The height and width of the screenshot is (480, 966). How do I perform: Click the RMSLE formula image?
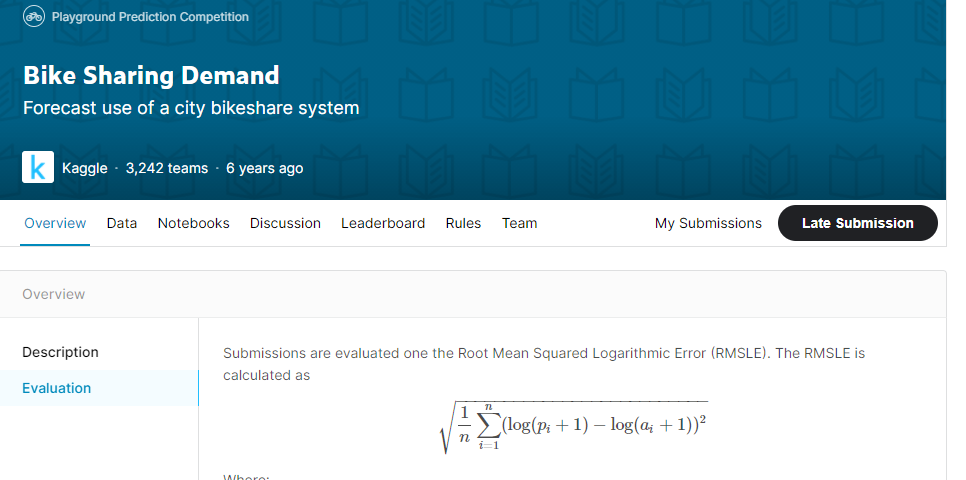click(574, 426)
